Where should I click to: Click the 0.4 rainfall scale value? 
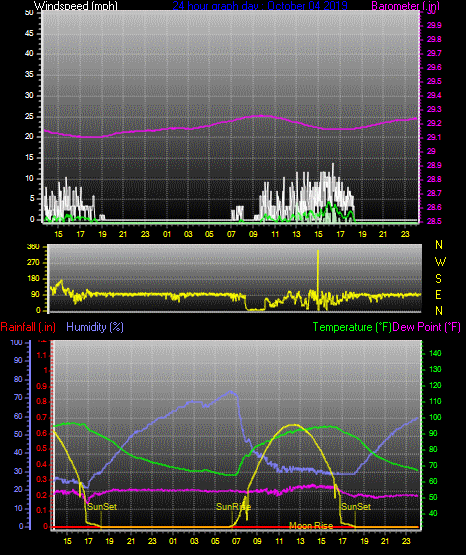(42, 464)
